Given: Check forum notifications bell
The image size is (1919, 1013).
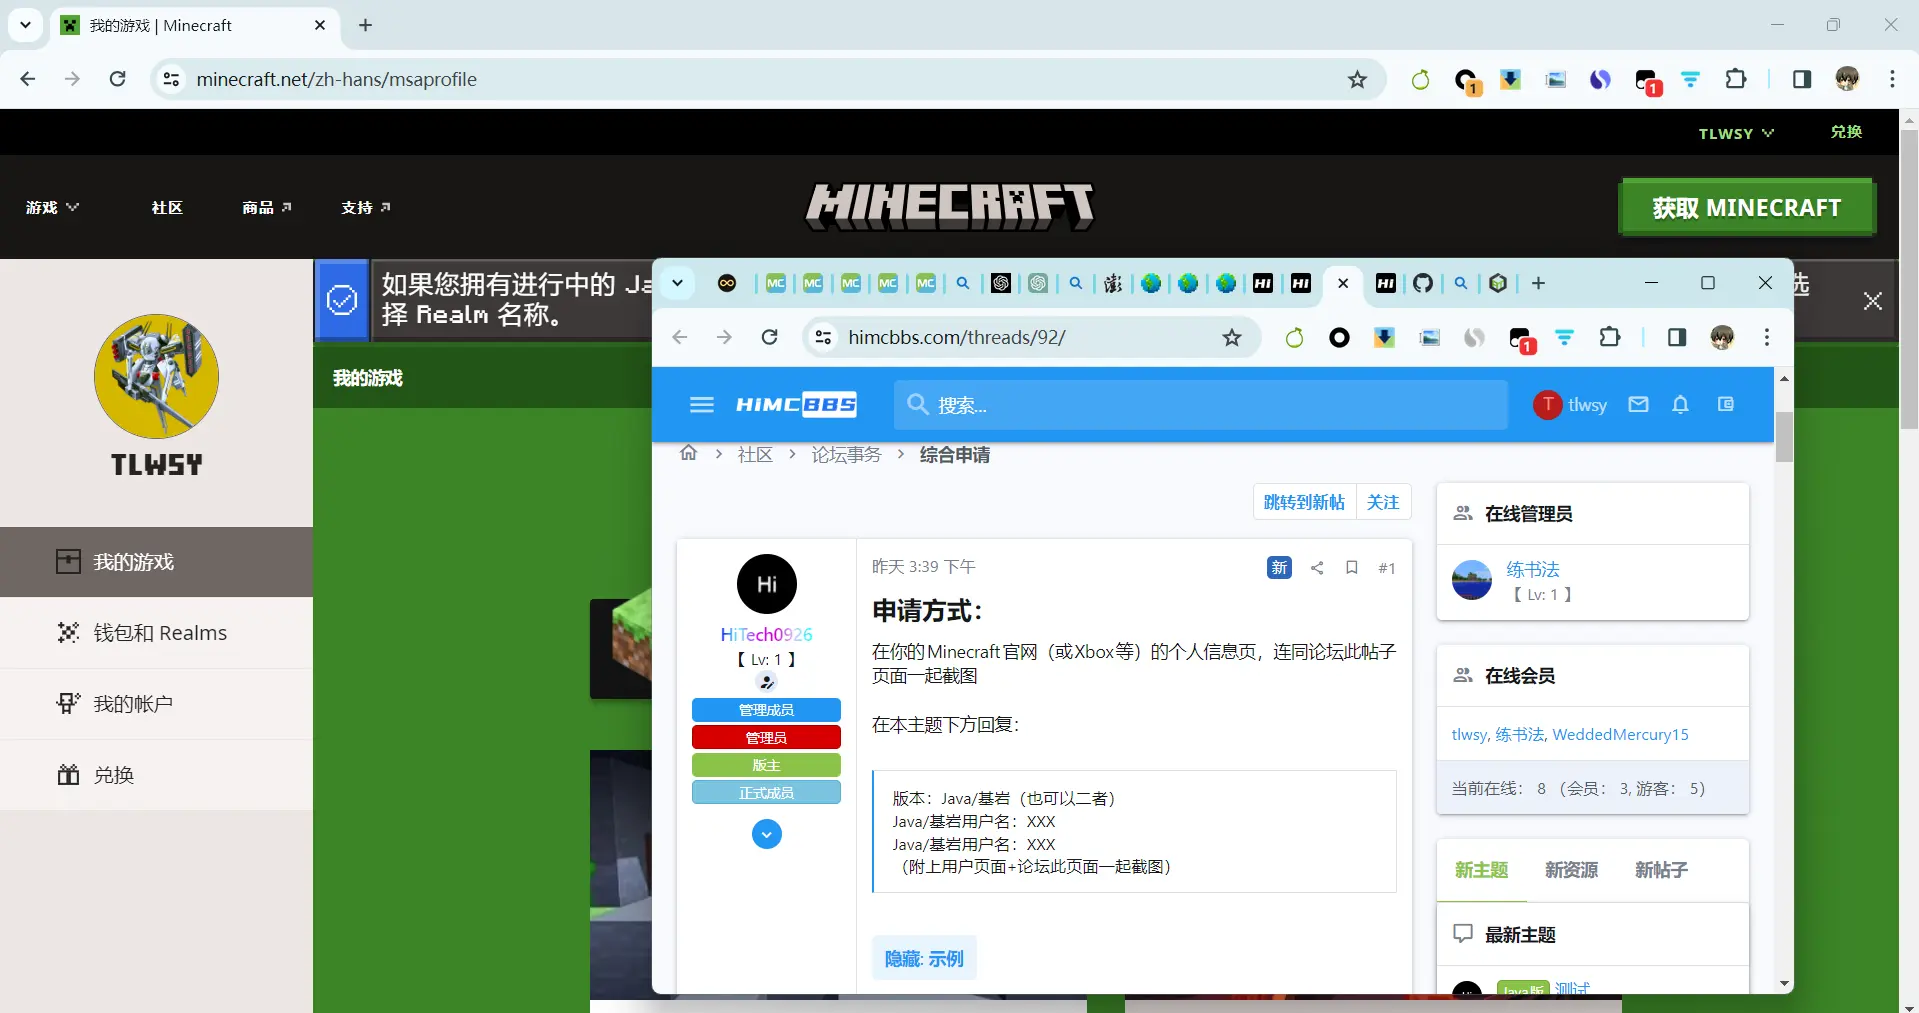Looking at the screenshot, I should point(1680,404).
